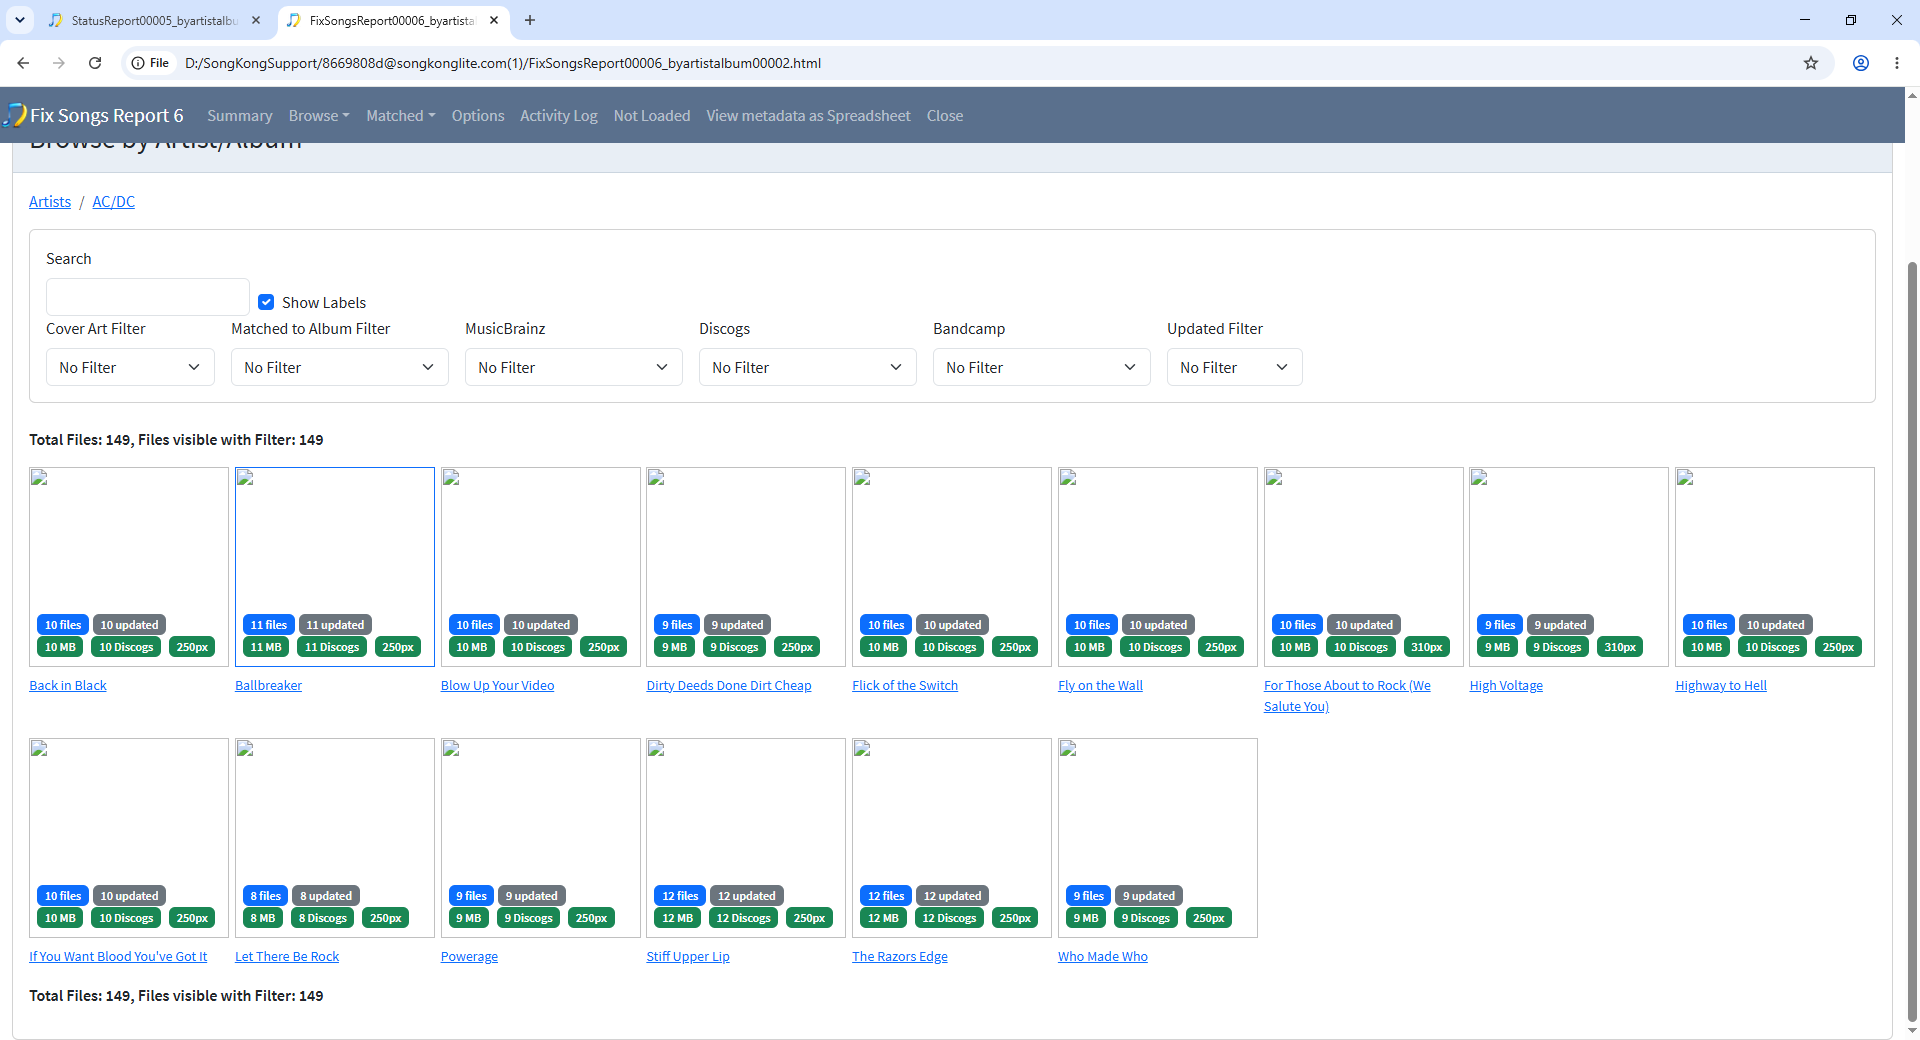Open the Ballbreaker album link
Viewport: 1920px width, 1040px height.
point(268,686)
